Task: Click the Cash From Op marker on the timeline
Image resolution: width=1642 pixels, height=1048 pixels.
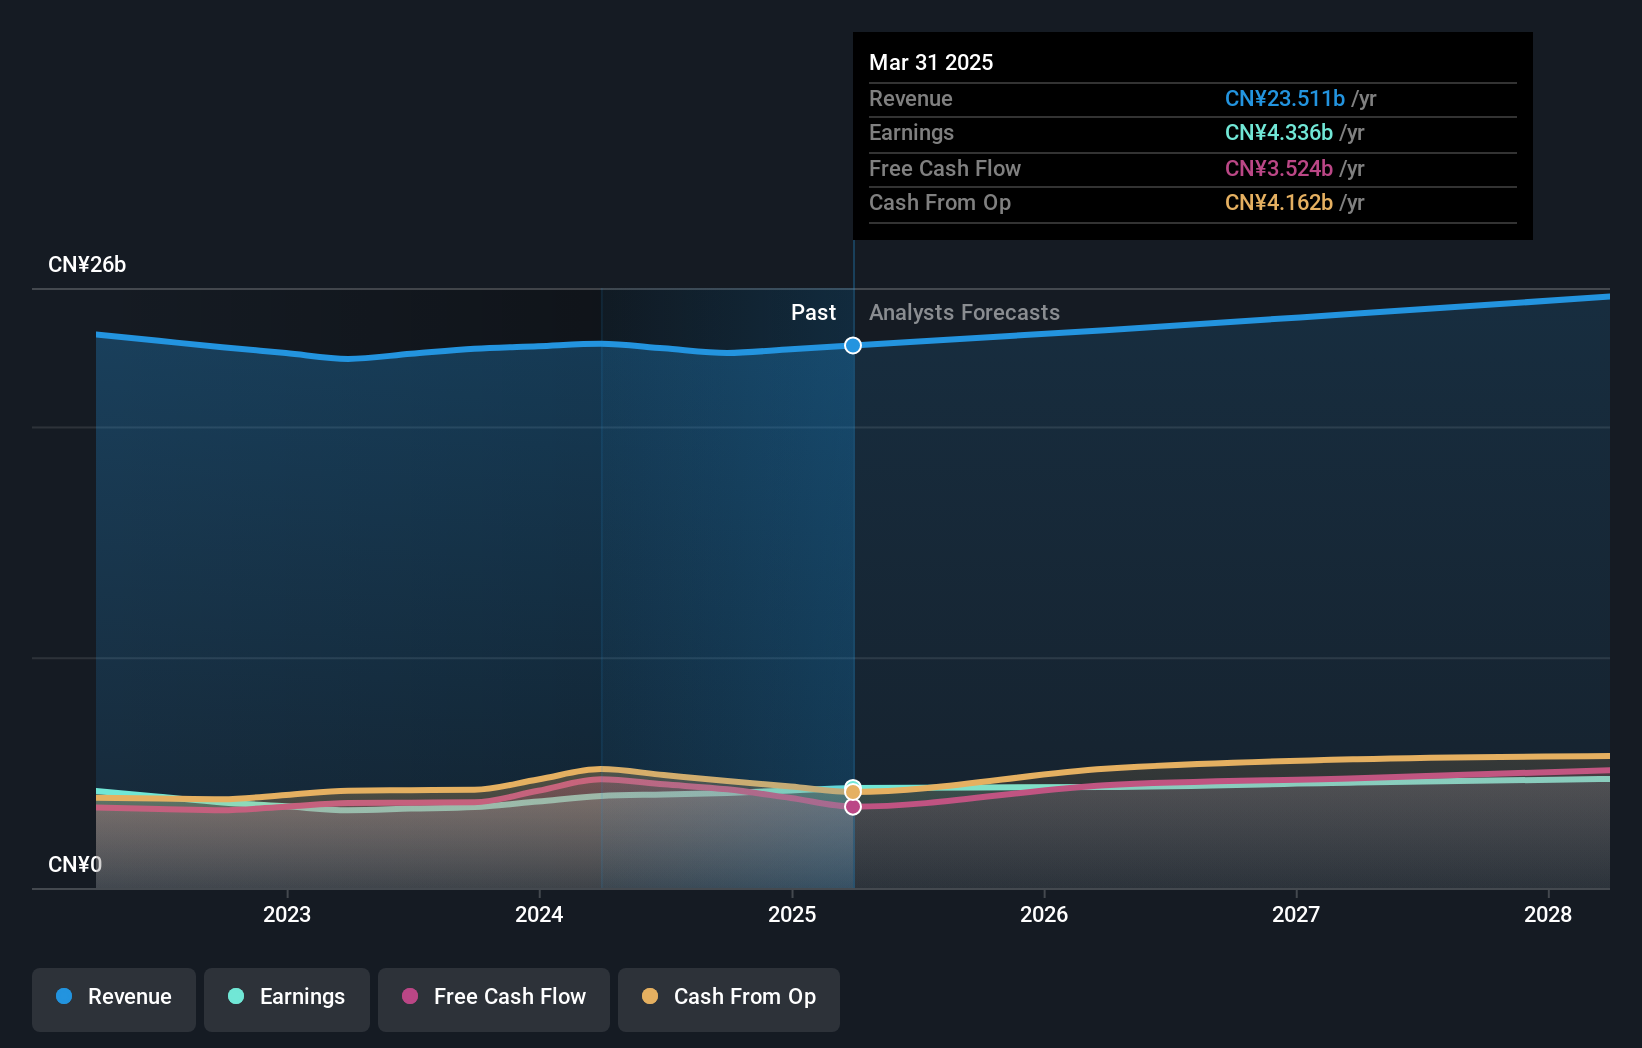Action: 852,791
